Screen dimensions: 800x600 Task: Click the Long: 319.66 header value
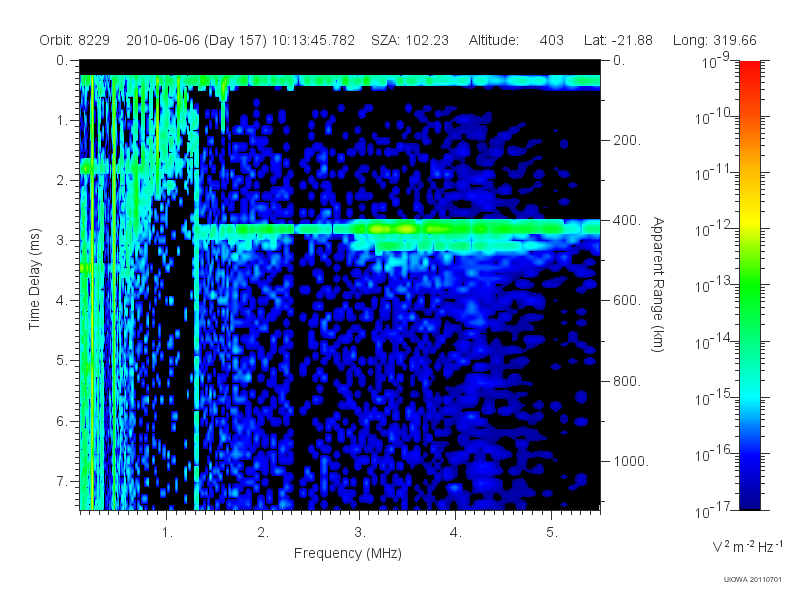[x=714, y=40]
